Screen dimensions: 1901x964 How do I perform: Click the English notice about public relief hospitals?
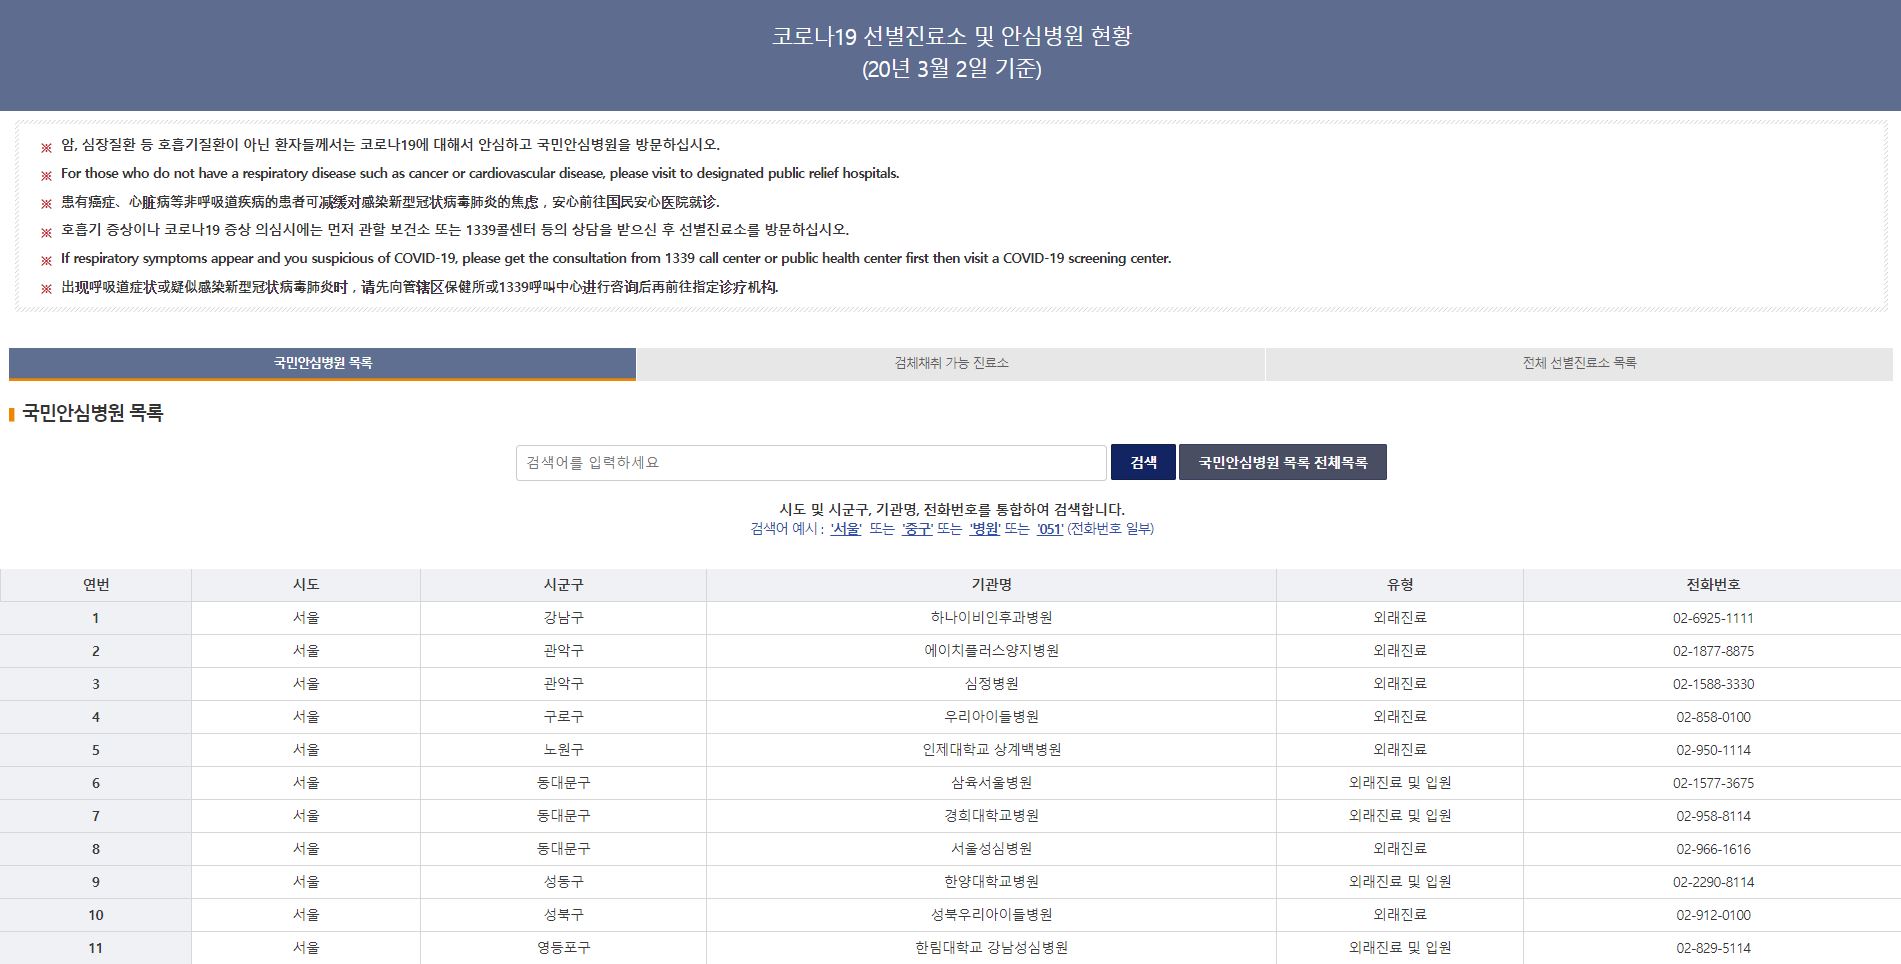[x=480, y=173]
